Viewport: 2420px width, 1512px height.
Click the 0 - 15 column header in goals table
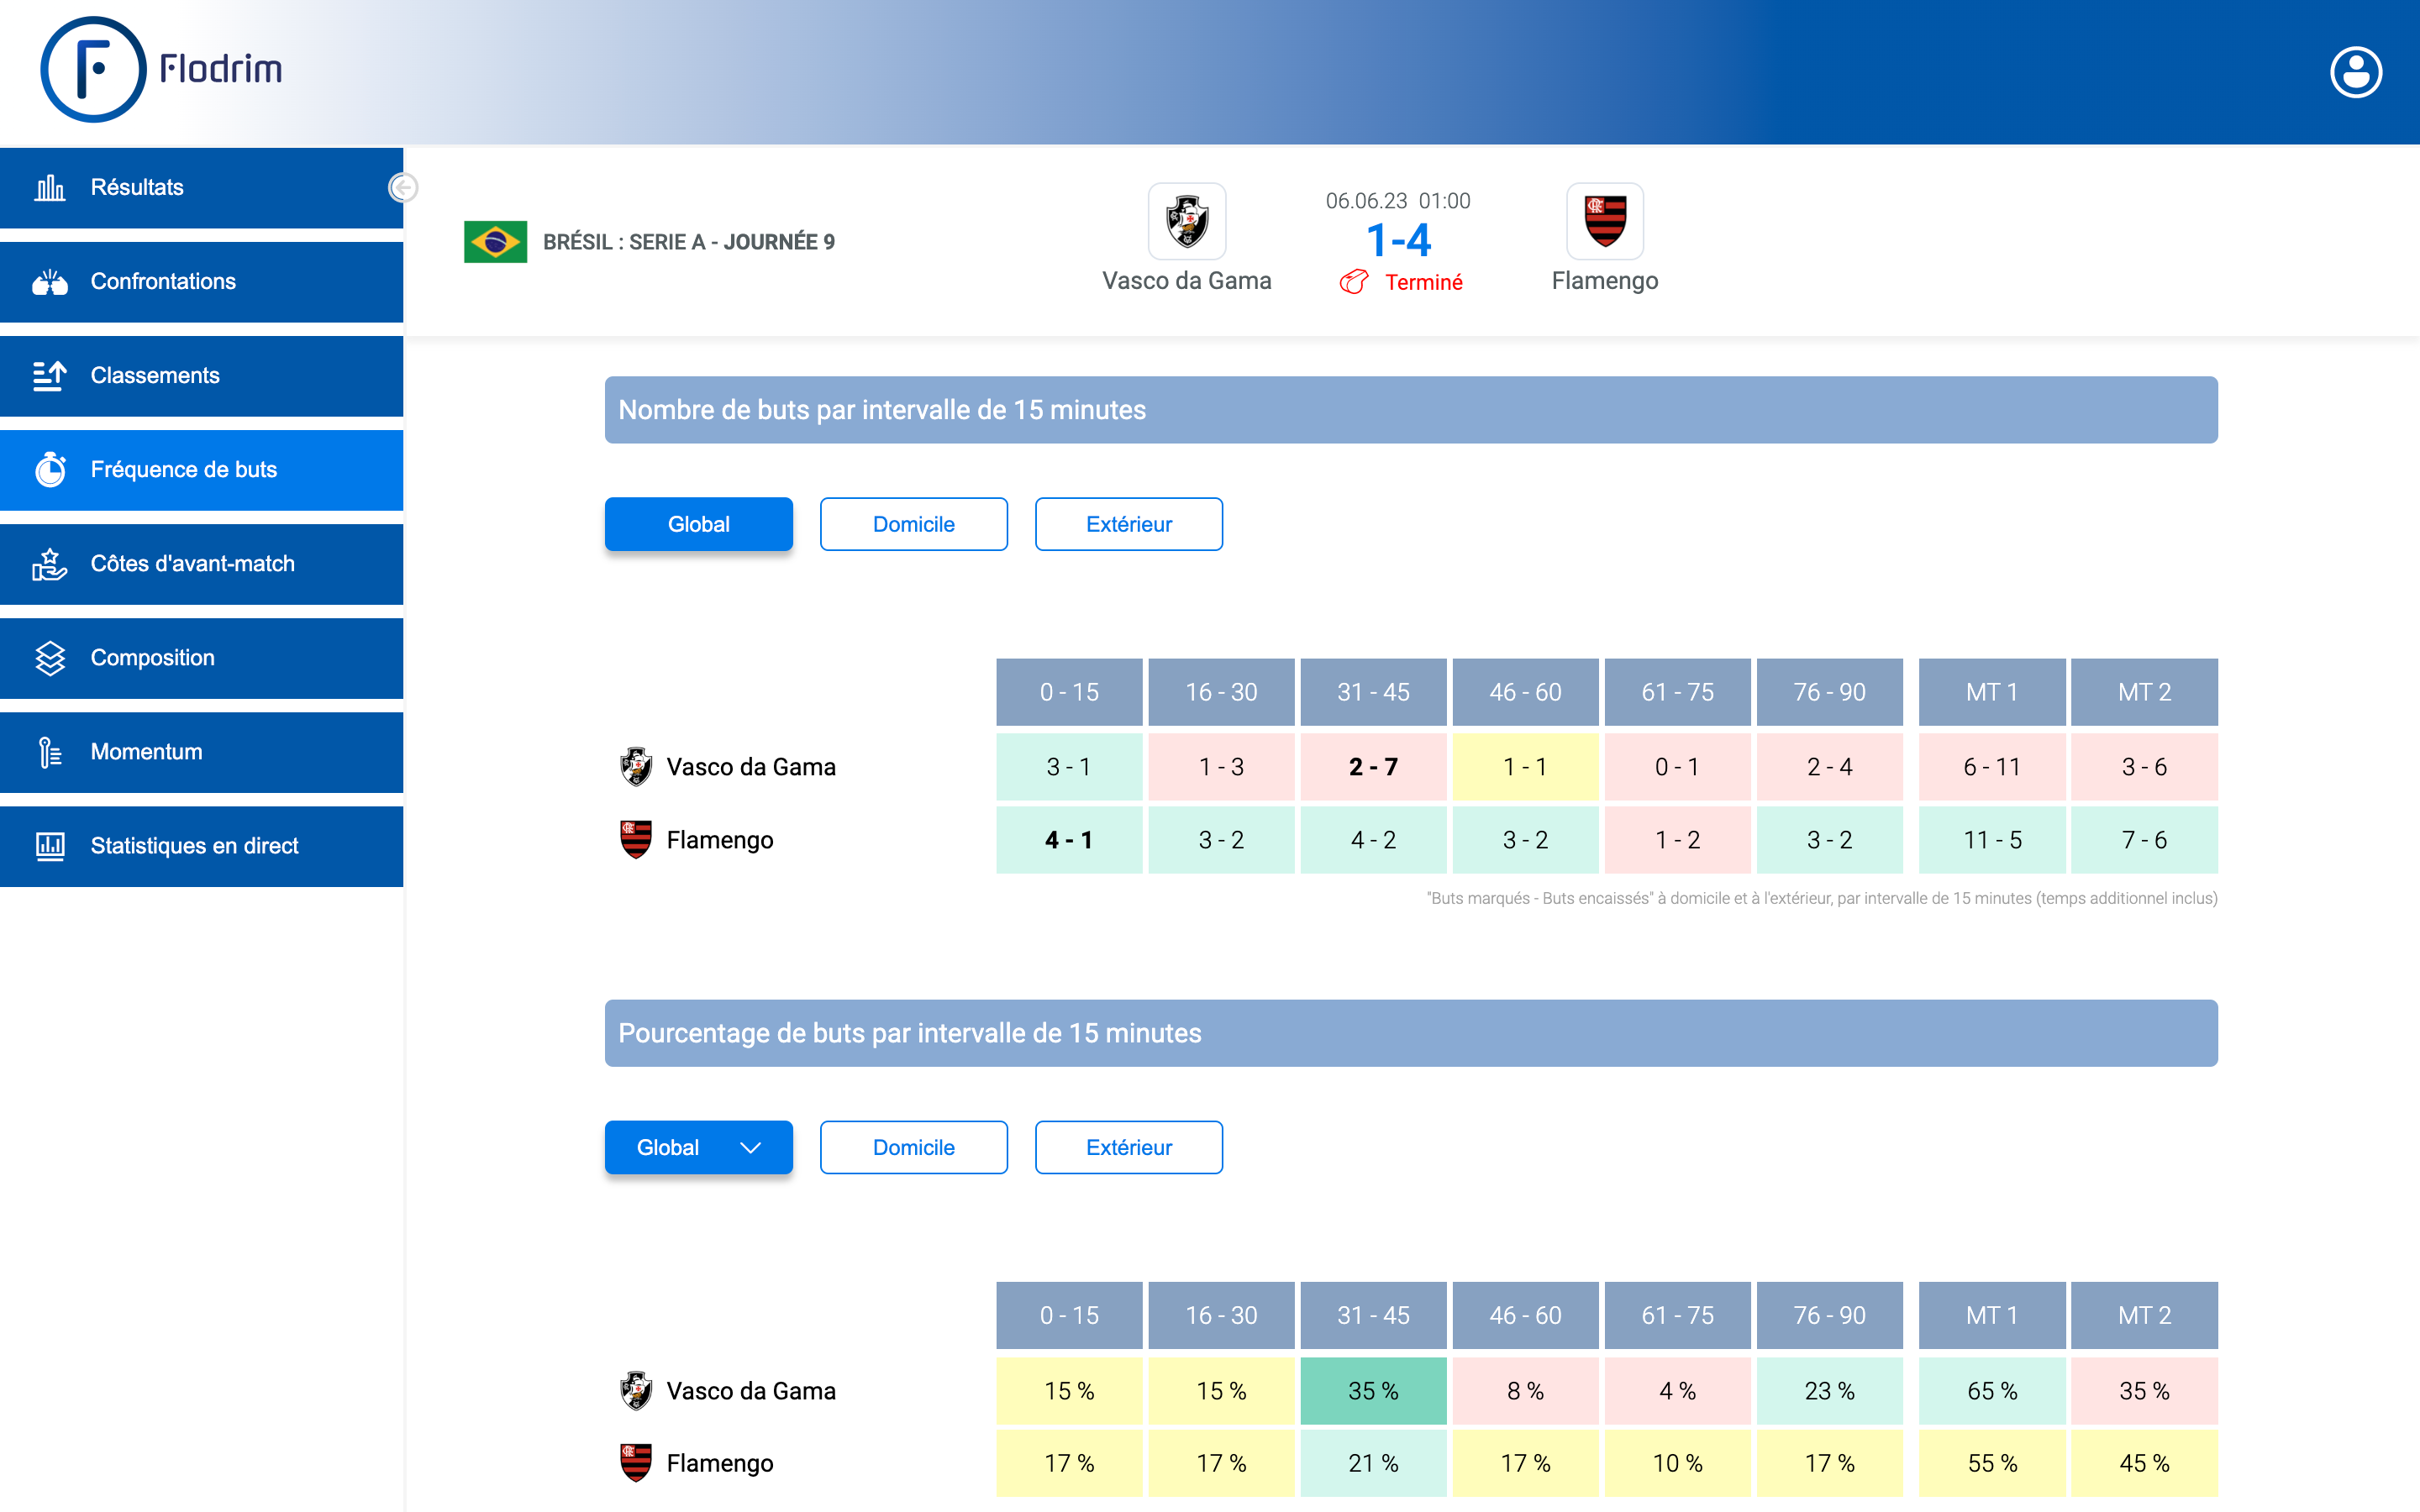click(x=1069, y=692)
